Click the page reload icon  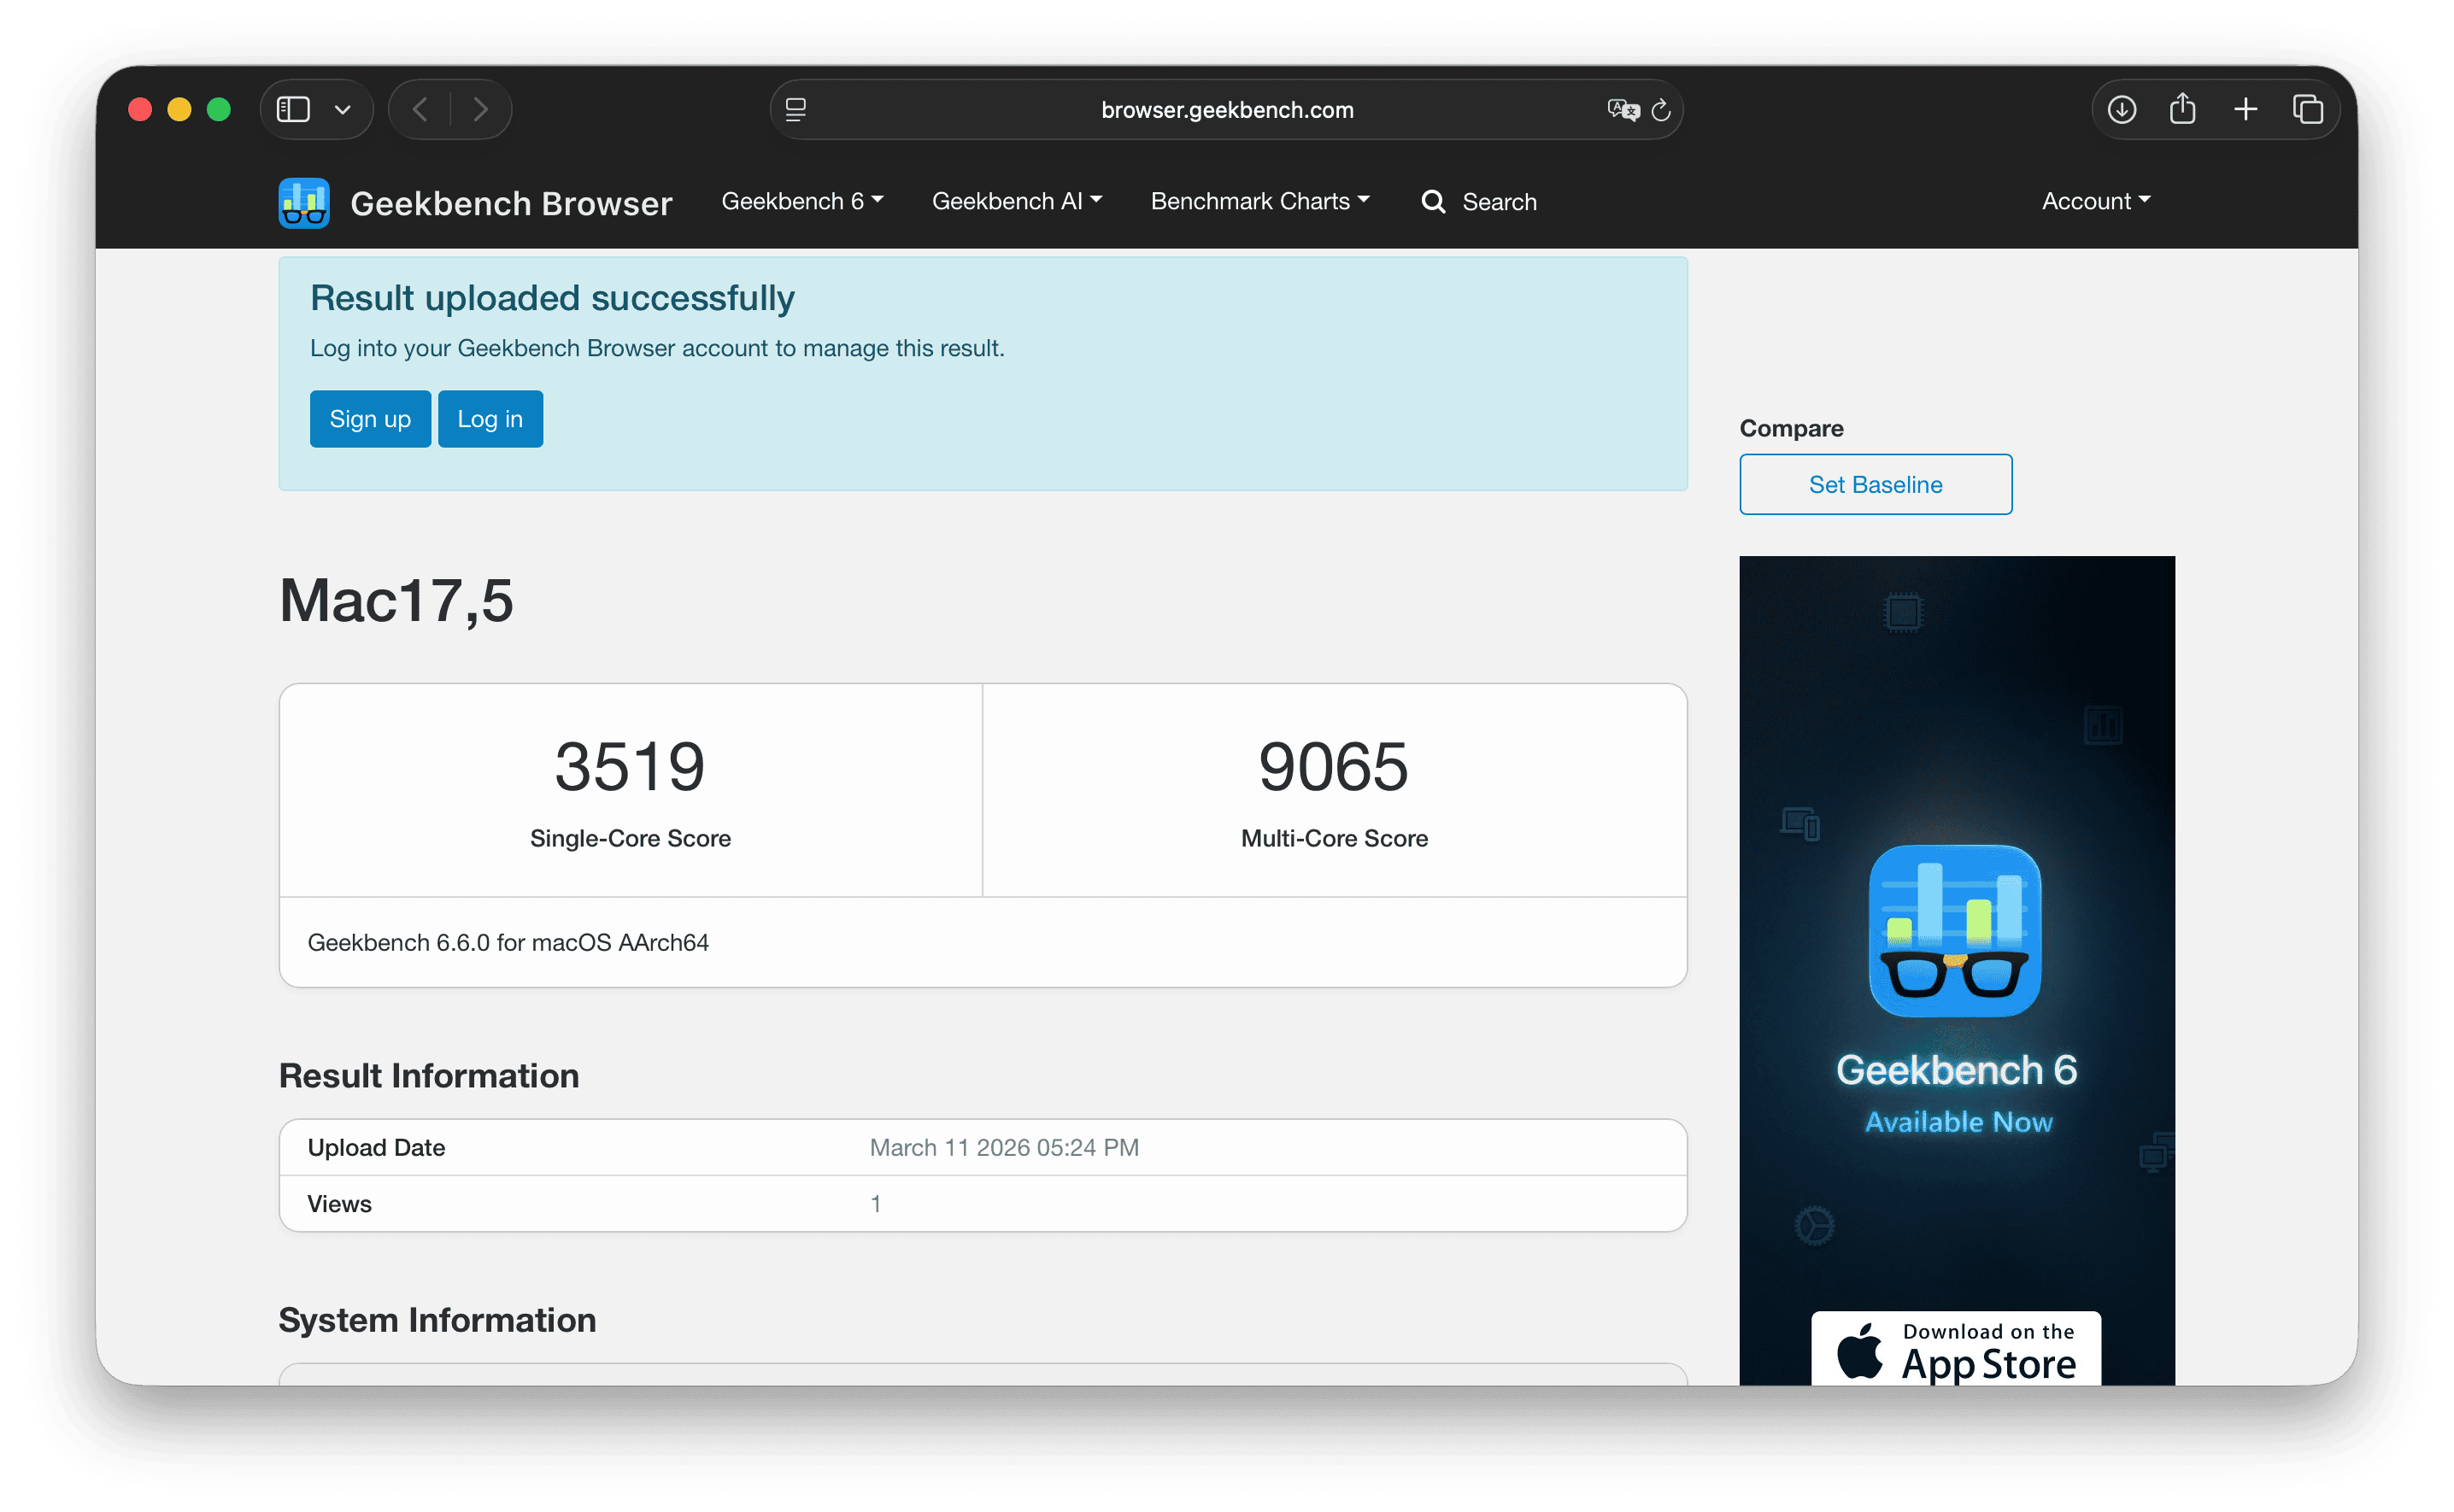[x=1661, y=110]
